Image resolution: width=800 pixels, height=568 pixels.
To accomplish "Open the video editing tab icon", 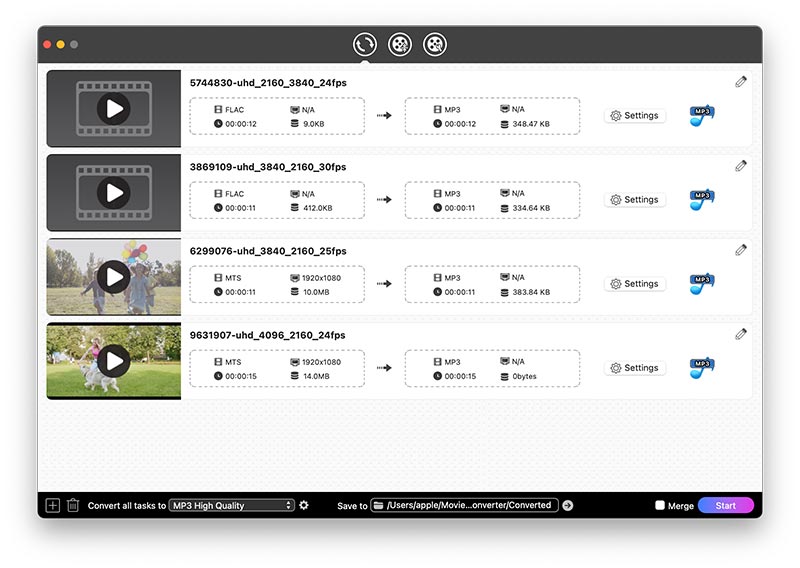I will tap(400, 44).
